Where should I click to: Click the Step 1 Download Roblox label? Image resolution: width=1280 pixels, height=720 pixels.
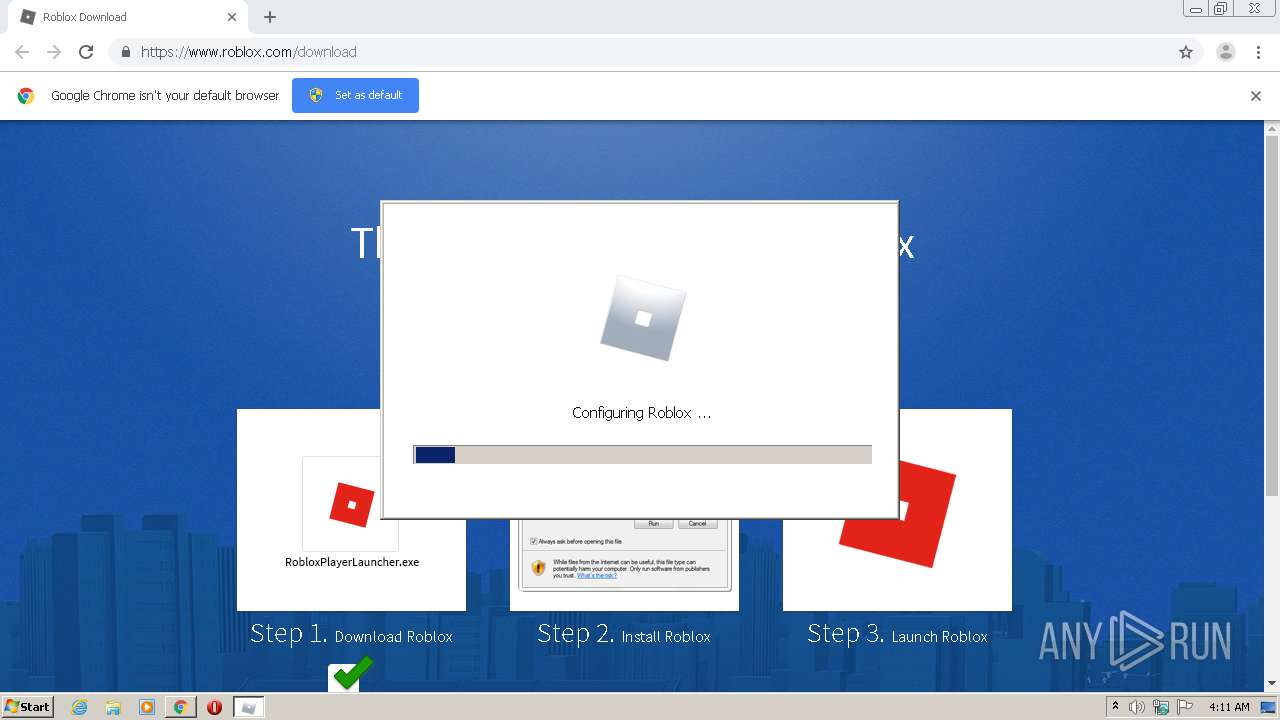coord(351,634)
